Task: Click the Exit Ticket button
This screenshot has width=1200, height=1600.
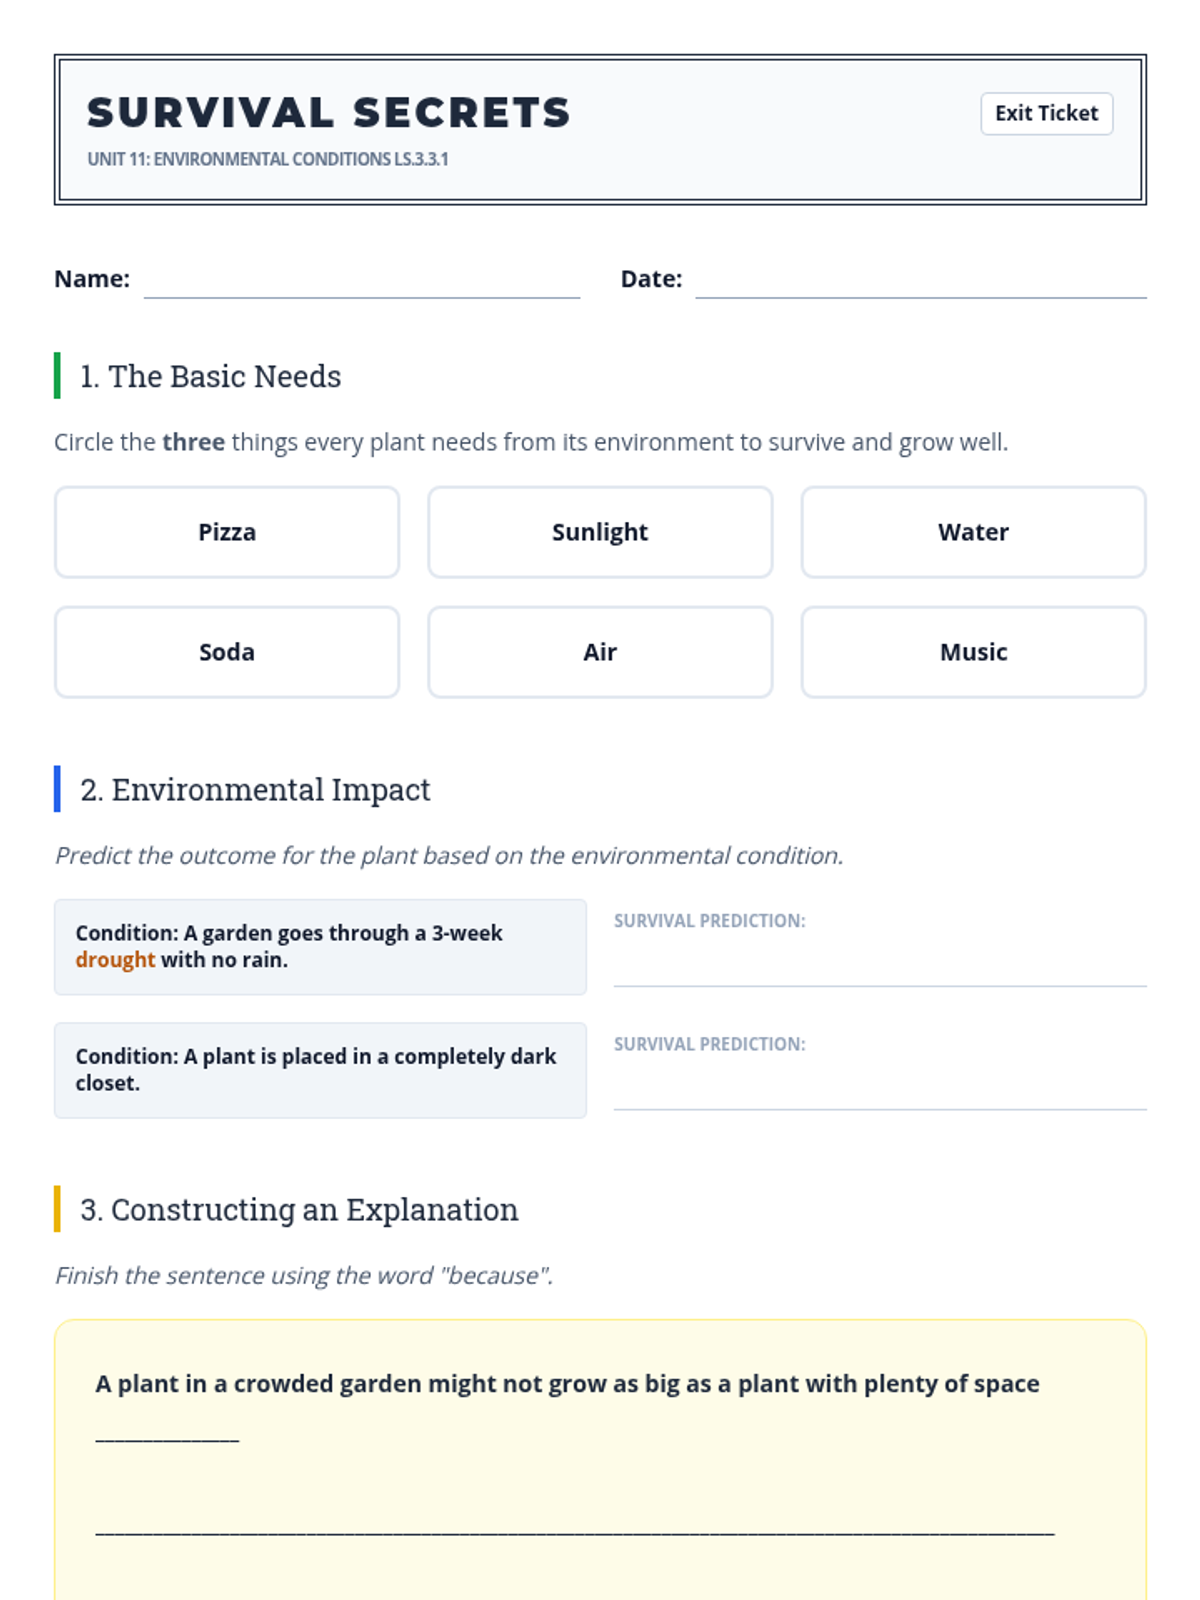Action: coord(1046,113)
